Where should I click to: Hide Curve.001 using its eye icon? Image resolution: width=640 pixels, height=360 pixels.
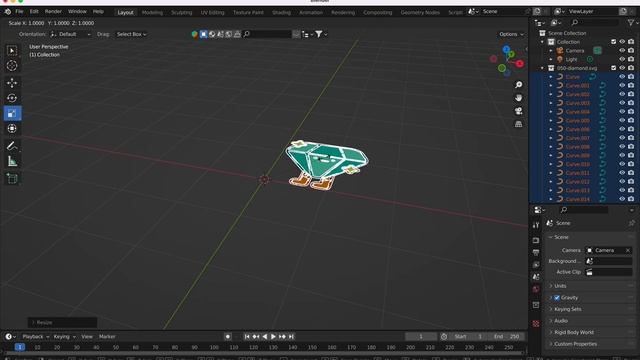(x=622, y=85)
